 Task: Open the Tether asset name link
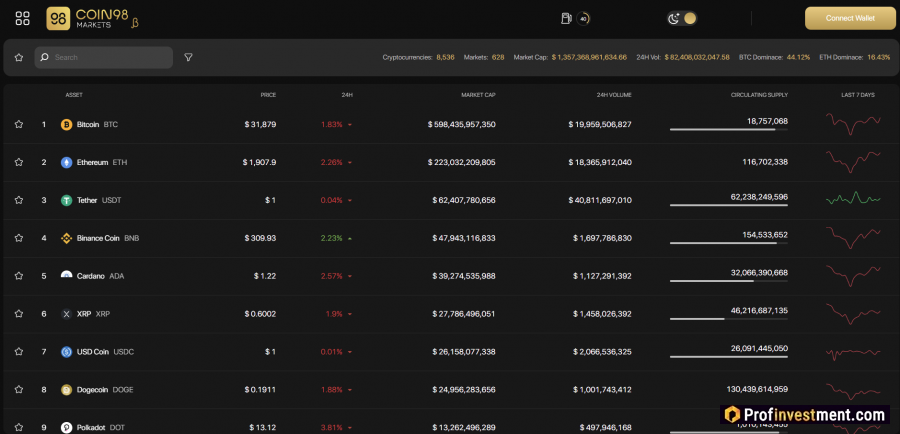[x=88, y=200]
